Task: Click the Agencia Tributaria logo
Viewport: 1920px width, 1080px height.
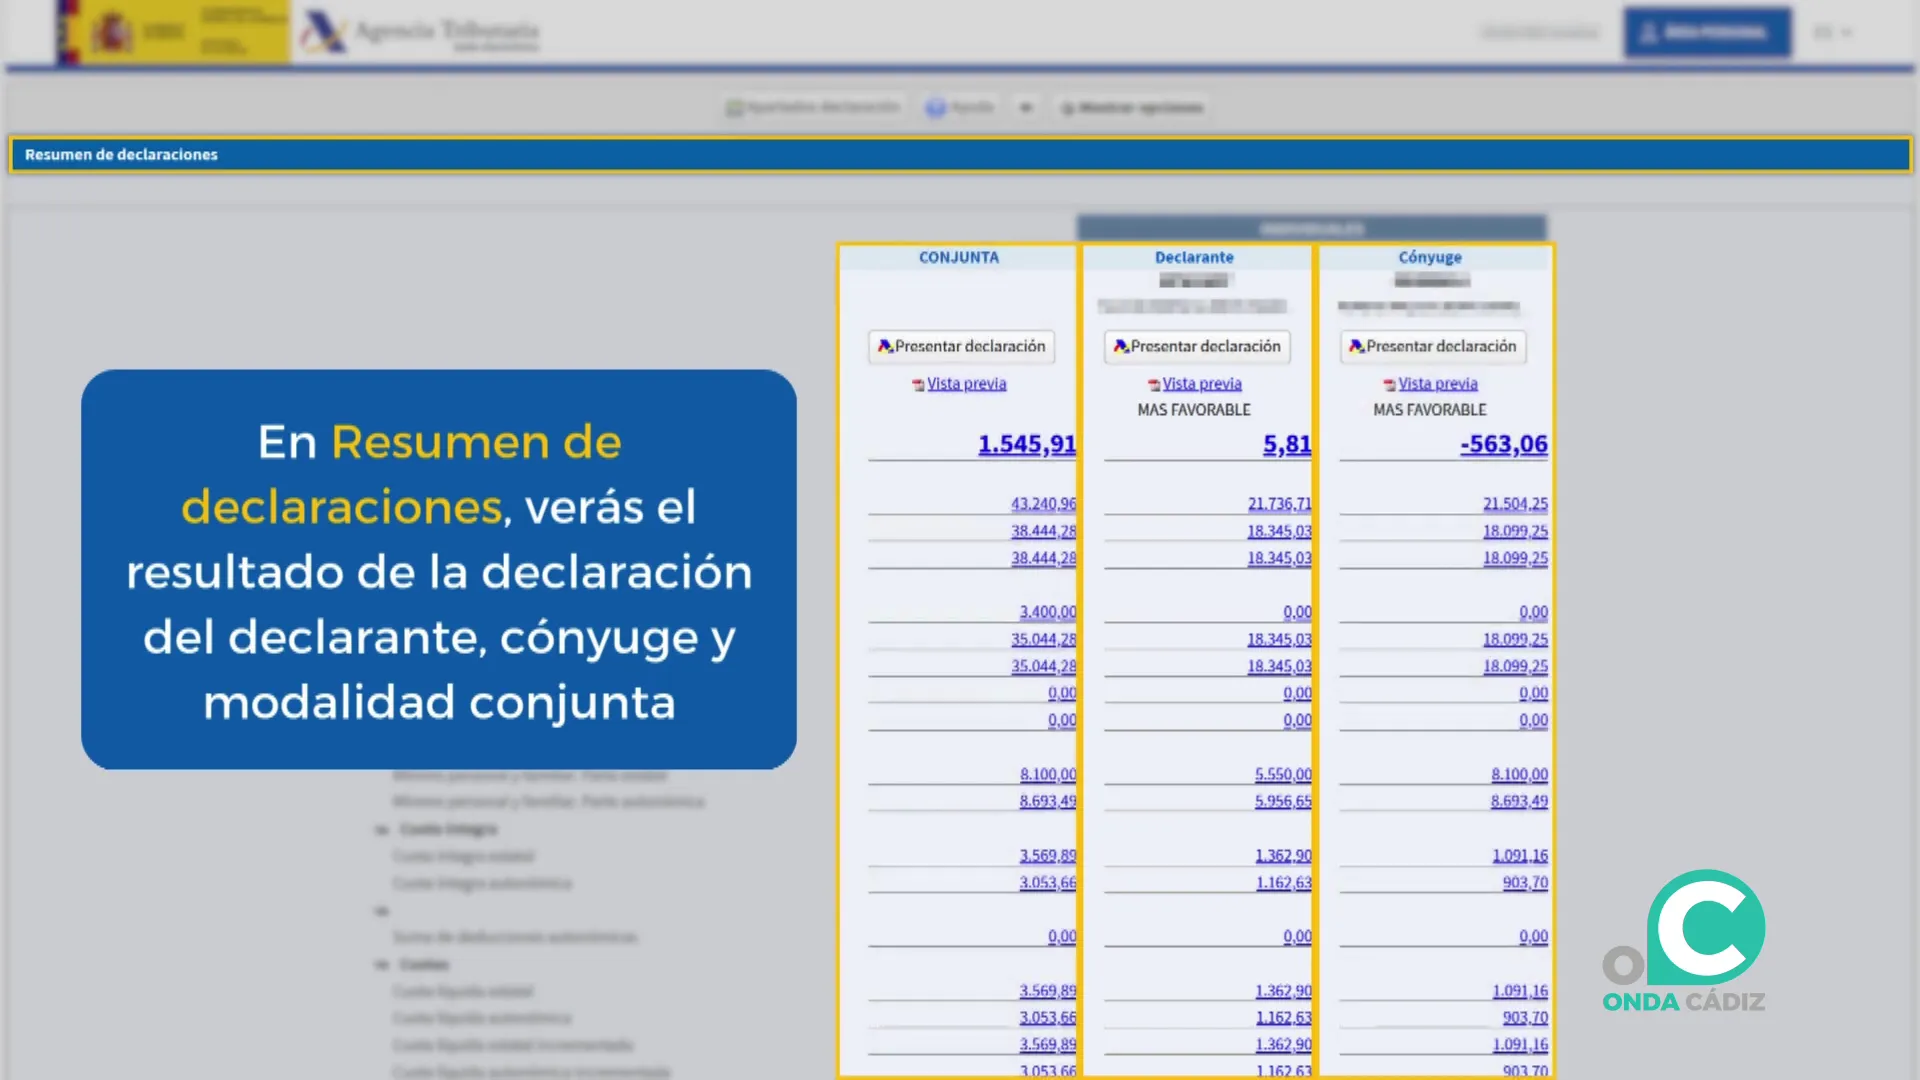Action: pos(420,32)
